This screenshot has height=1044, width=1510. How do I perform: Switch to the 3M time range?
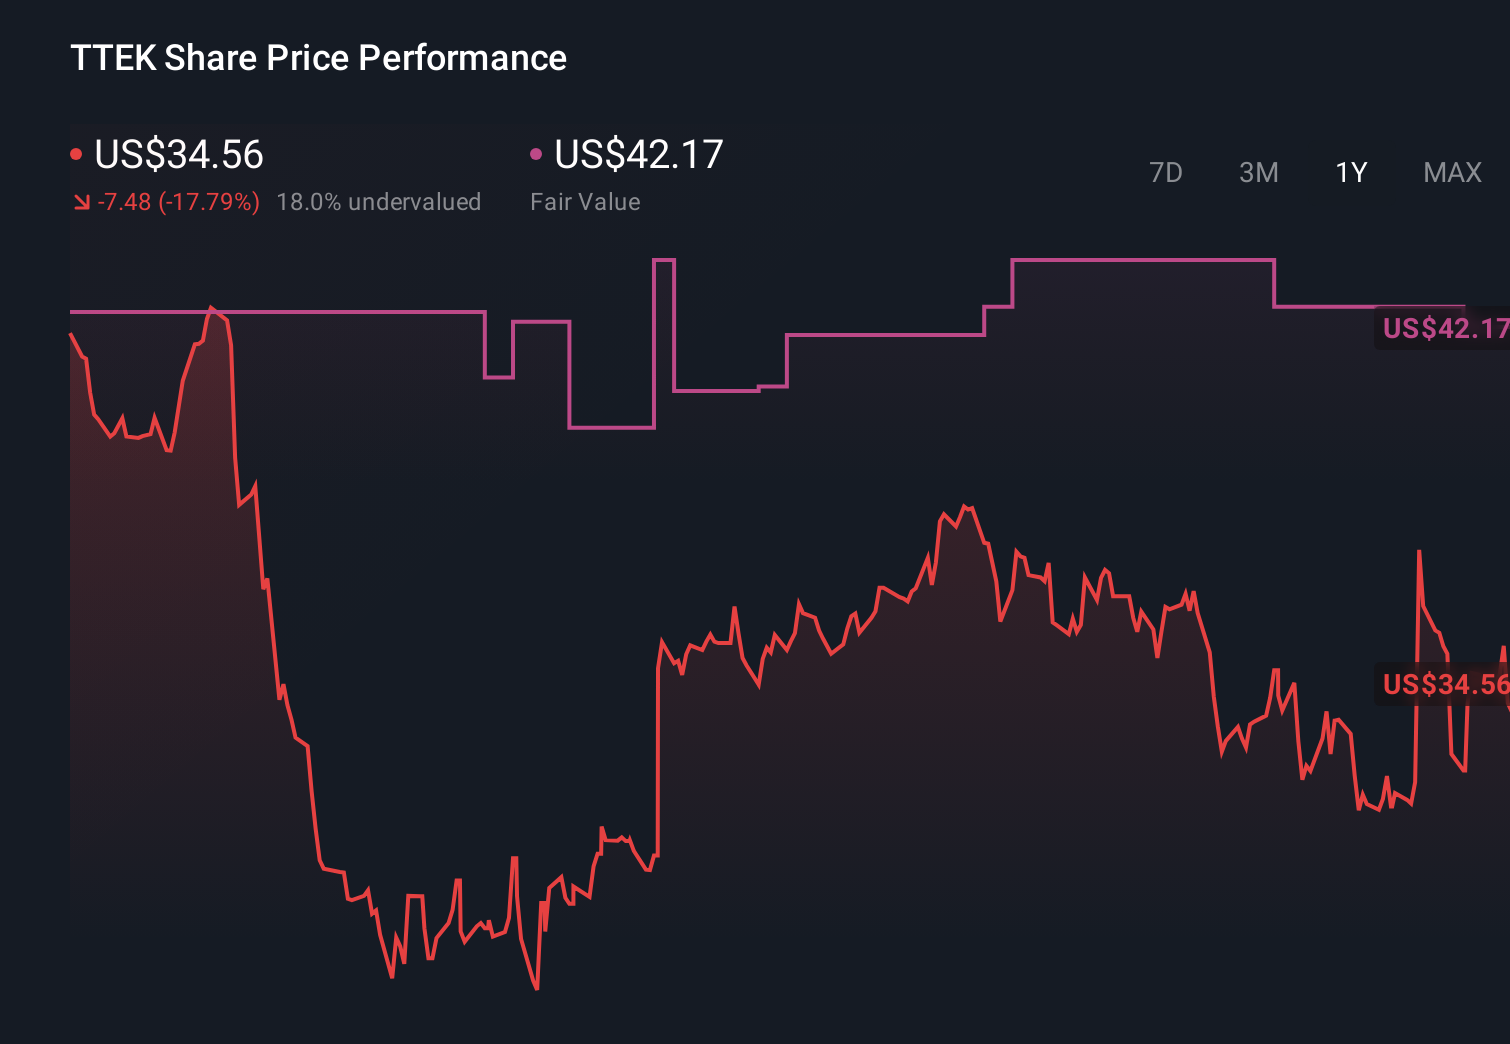tap(1258, 172)
